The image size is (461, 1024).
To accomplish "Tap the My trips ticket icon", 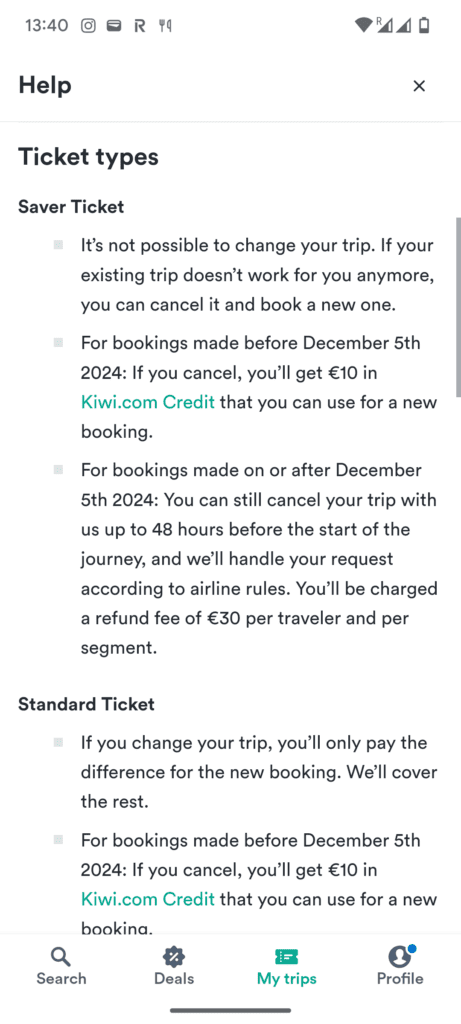I will coord(287,957).
